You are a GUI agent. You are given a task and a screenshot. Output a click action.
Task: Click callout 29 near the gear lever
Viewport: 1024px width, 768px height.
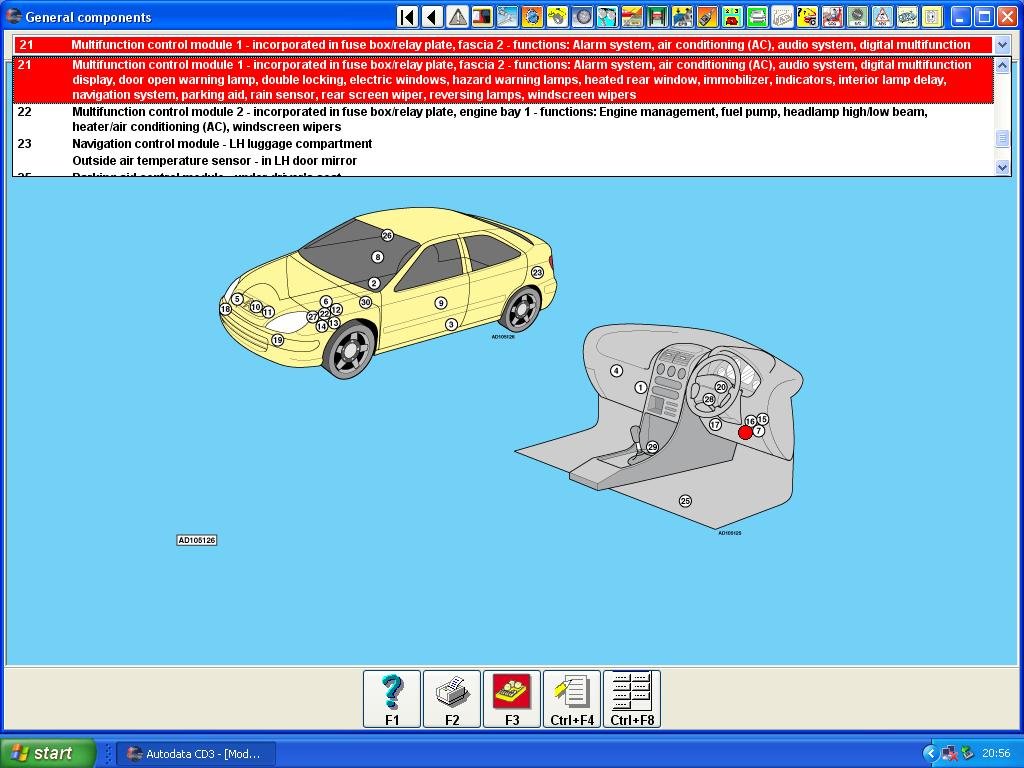pyautogui.click(x=652, y=447)
